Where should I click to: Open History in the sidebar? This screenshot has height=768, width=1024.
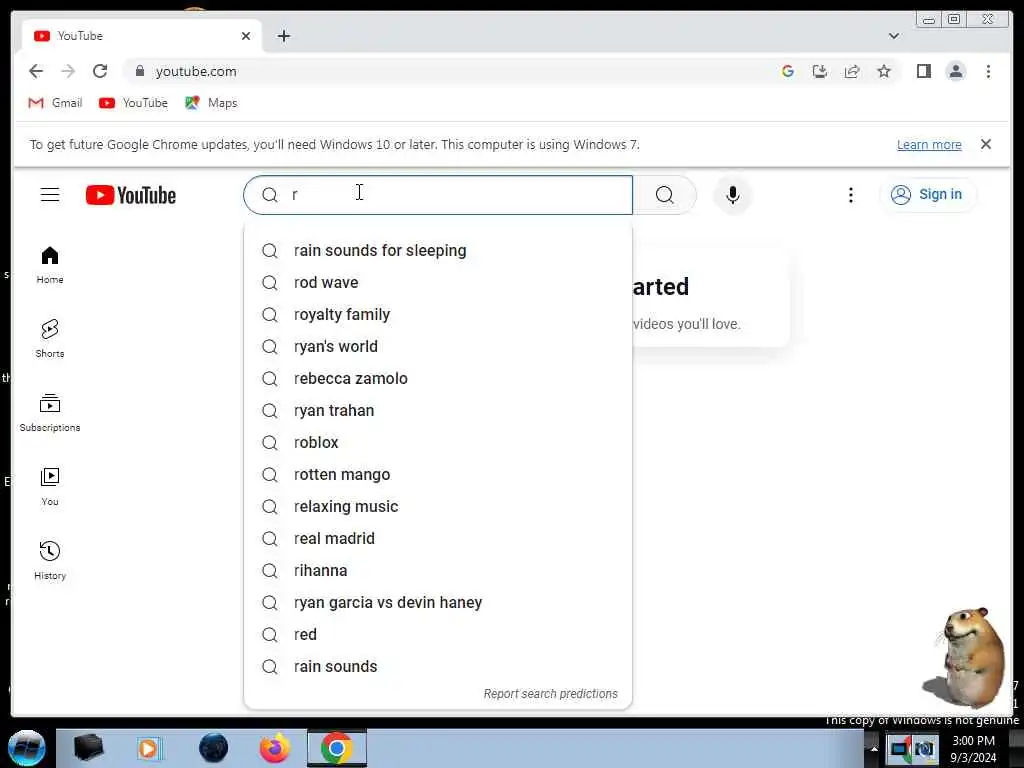click(x=50, y=560)
